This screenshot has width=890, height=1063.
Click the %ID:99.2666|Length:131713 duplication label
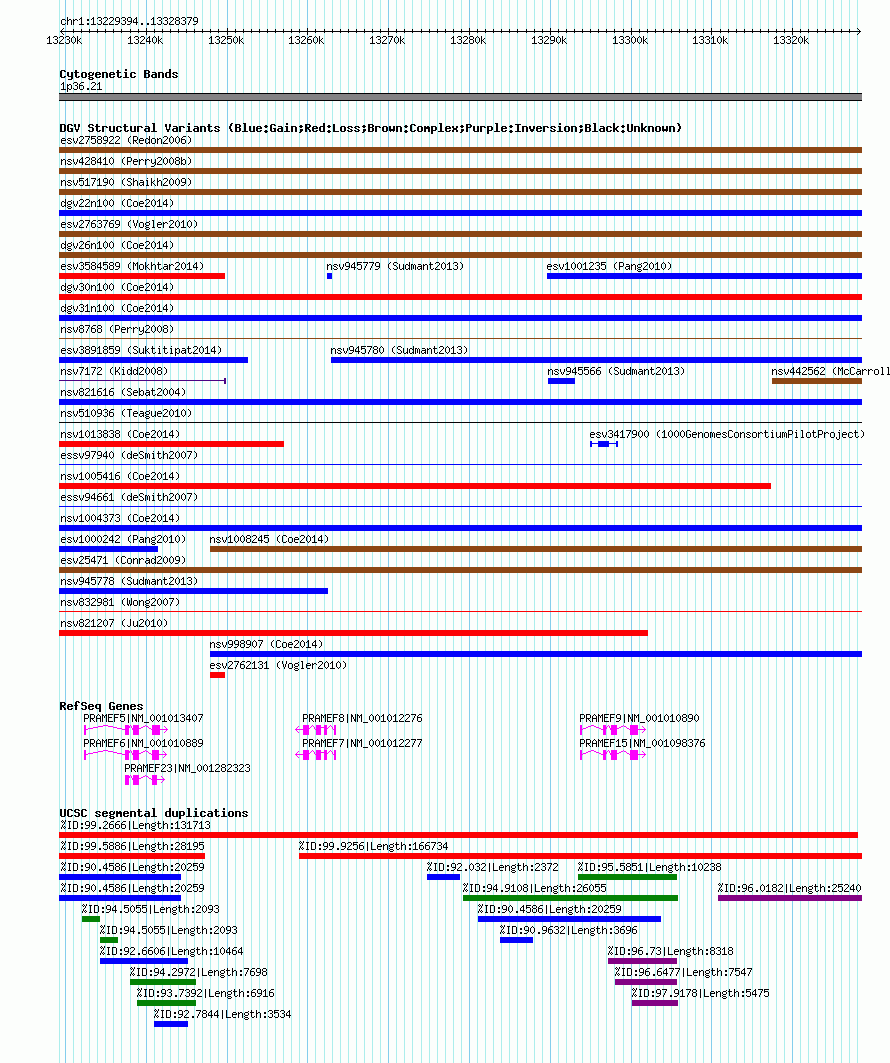[135, 826]
